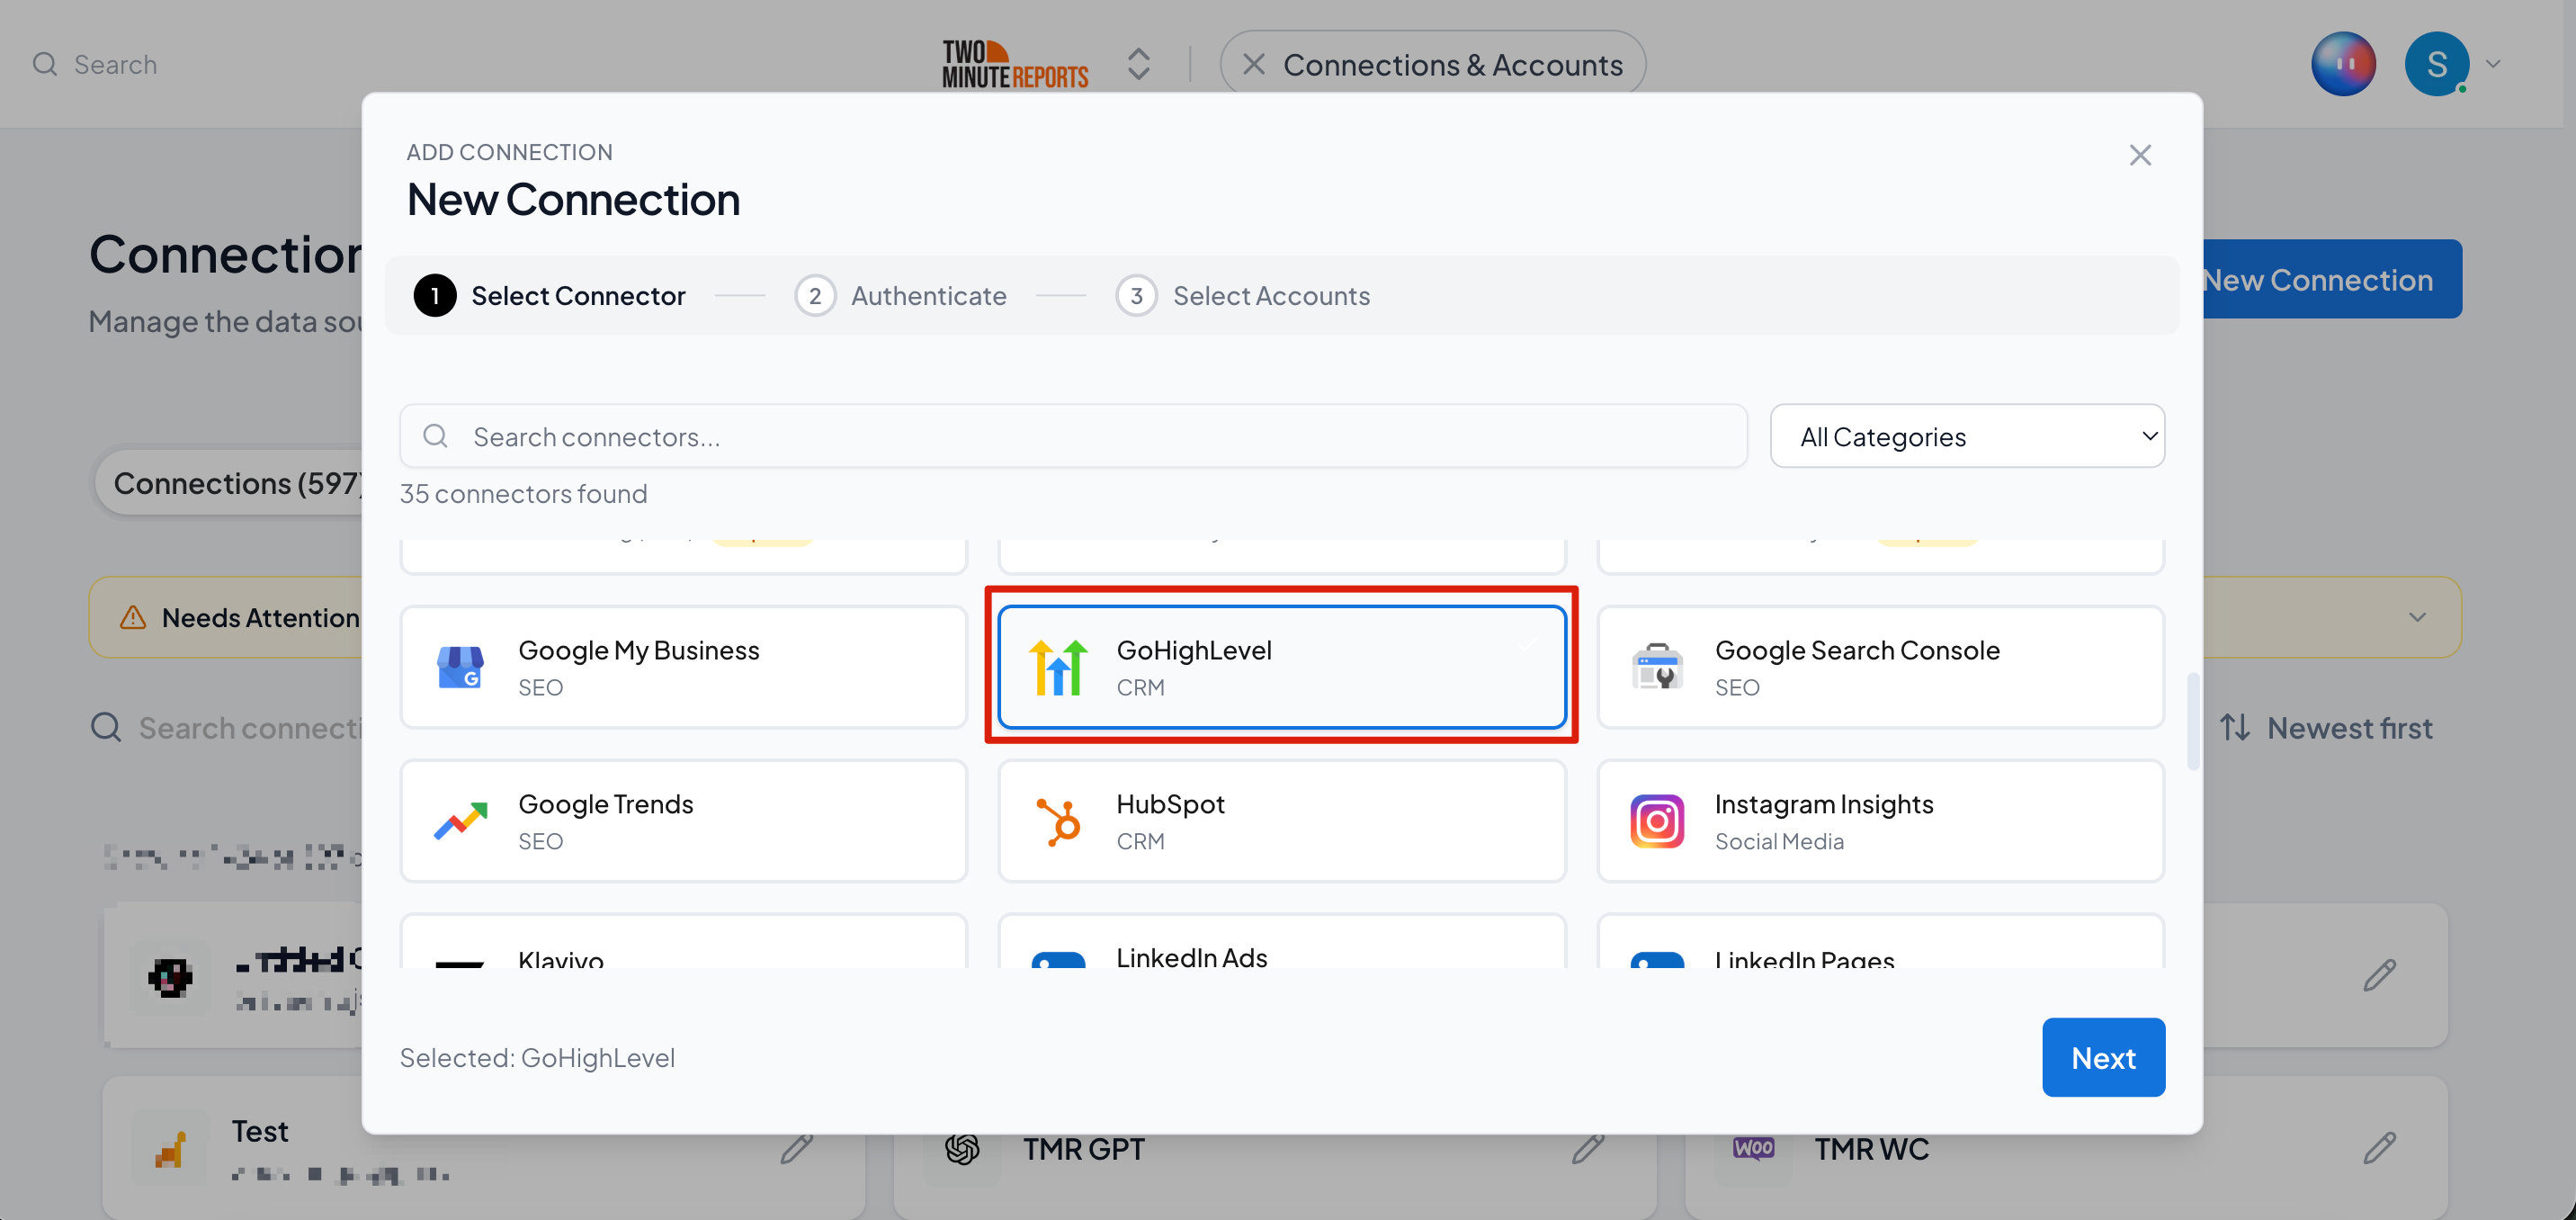Viewport: 2576px width, 1220px height.
Task: Click the Two Minute Reports logo
Action: [x=1015, y=64]
